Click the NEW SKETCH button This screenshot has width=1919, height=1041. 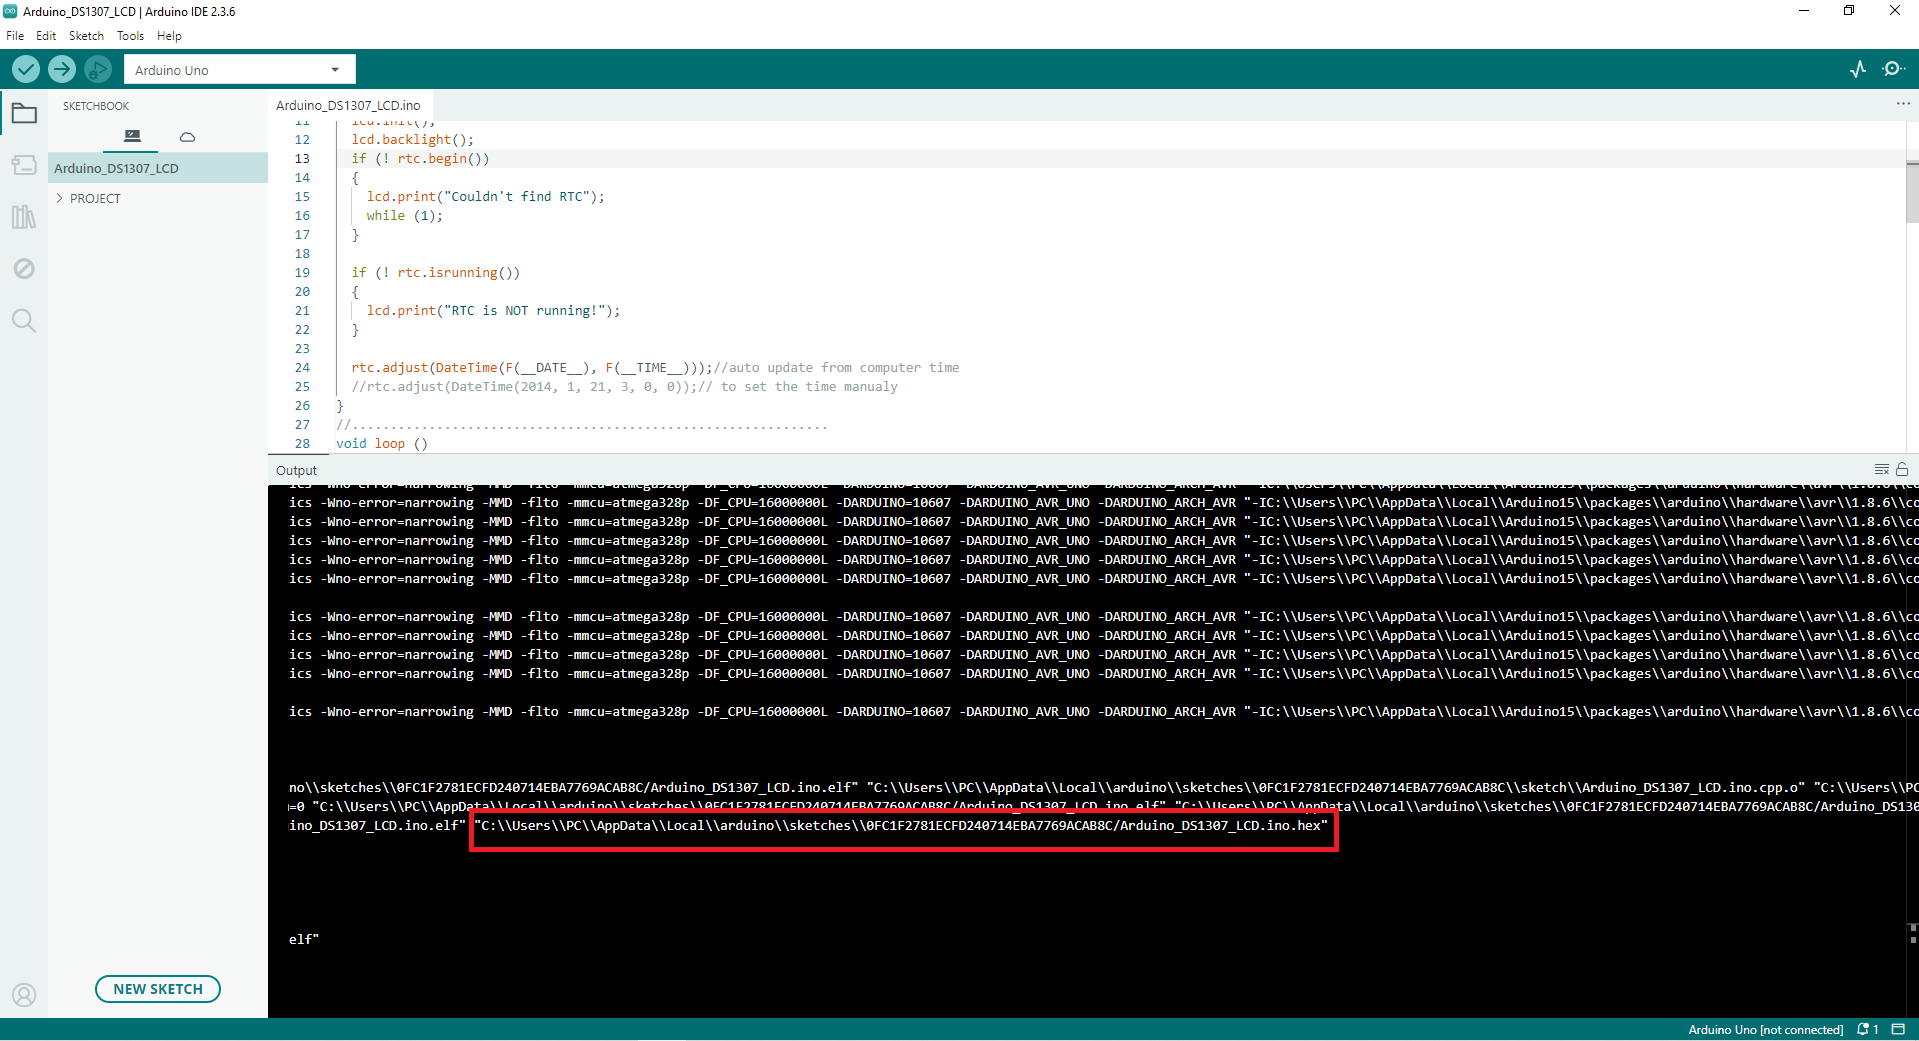point(158,989)
